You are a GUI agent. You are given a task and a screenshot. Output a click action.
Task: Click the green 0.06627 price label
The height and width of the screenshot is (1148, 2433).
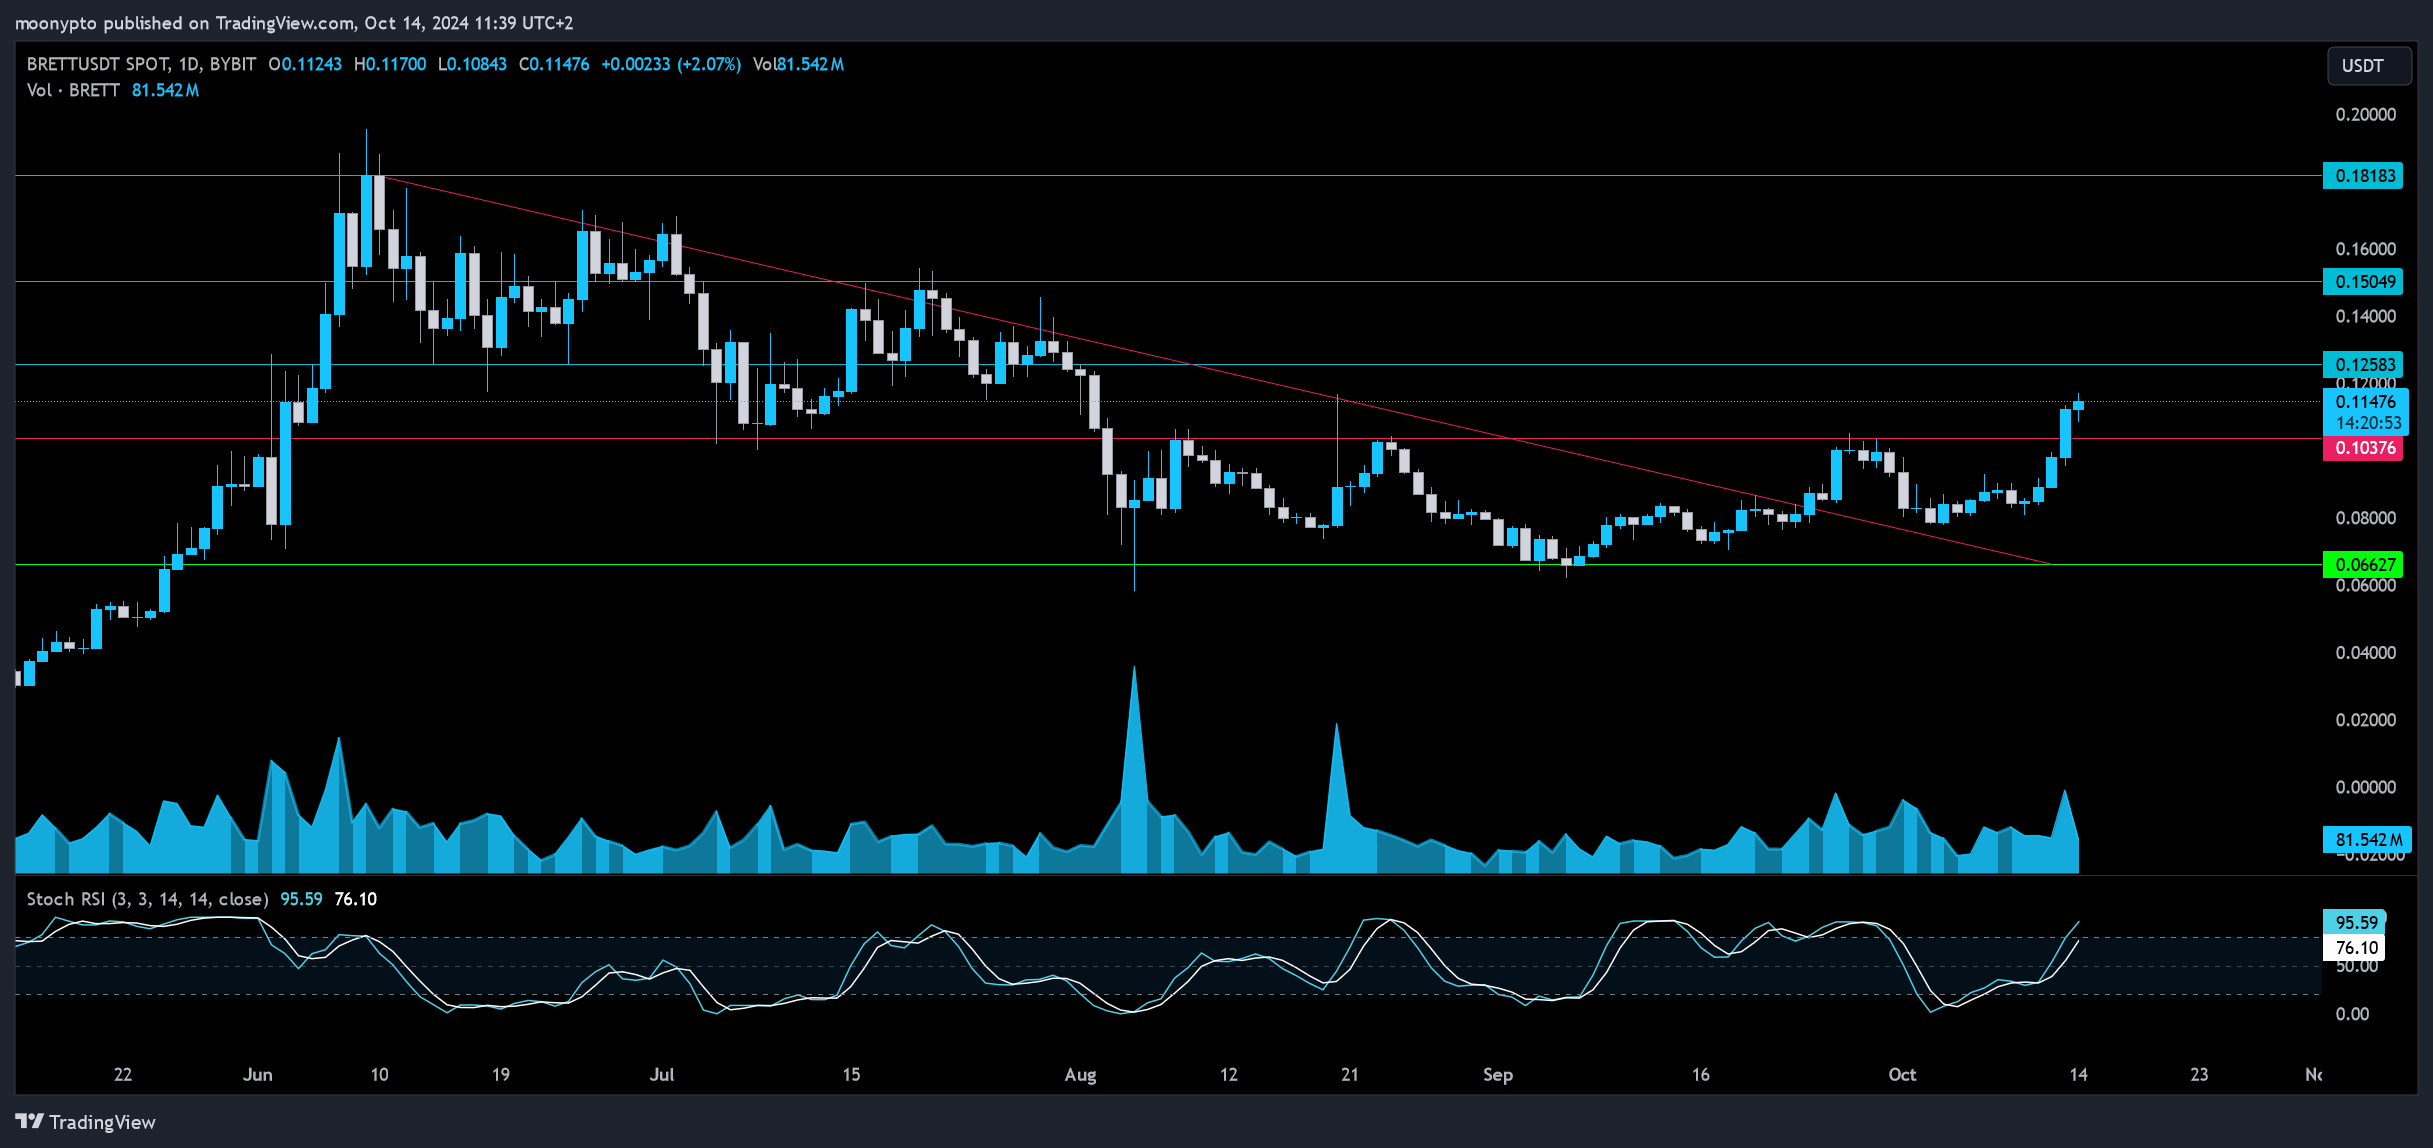pos(2364,565)
